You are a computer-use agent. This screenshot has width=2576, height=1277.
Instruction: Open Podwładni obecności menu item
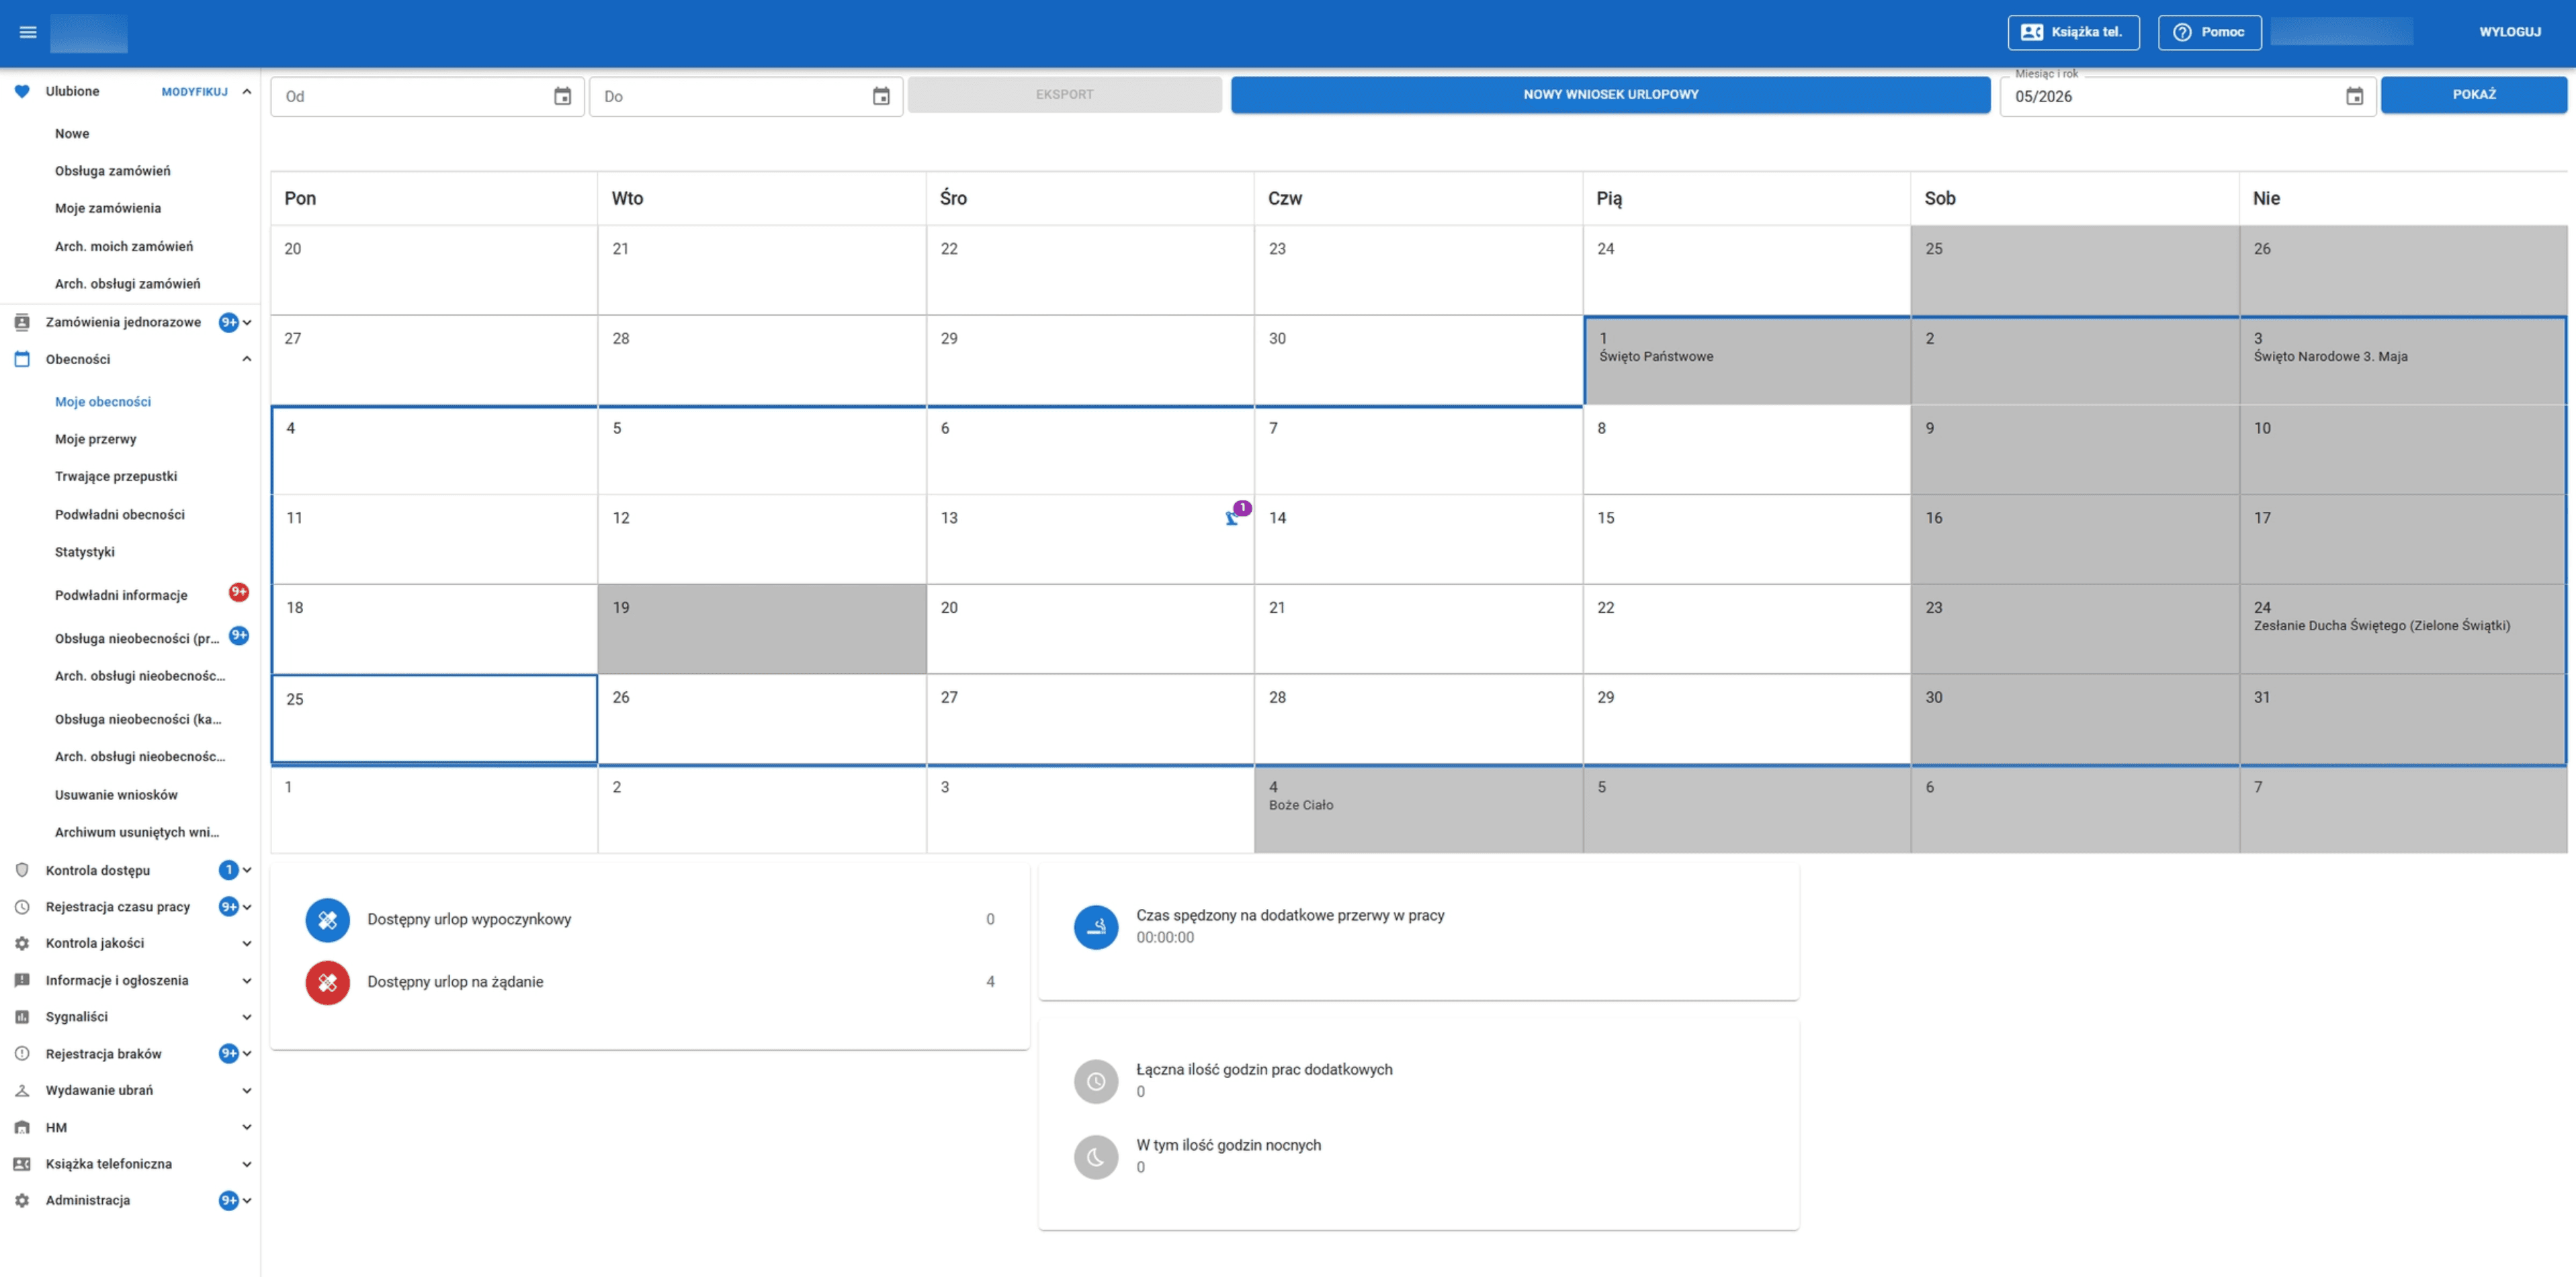point(120,514)
